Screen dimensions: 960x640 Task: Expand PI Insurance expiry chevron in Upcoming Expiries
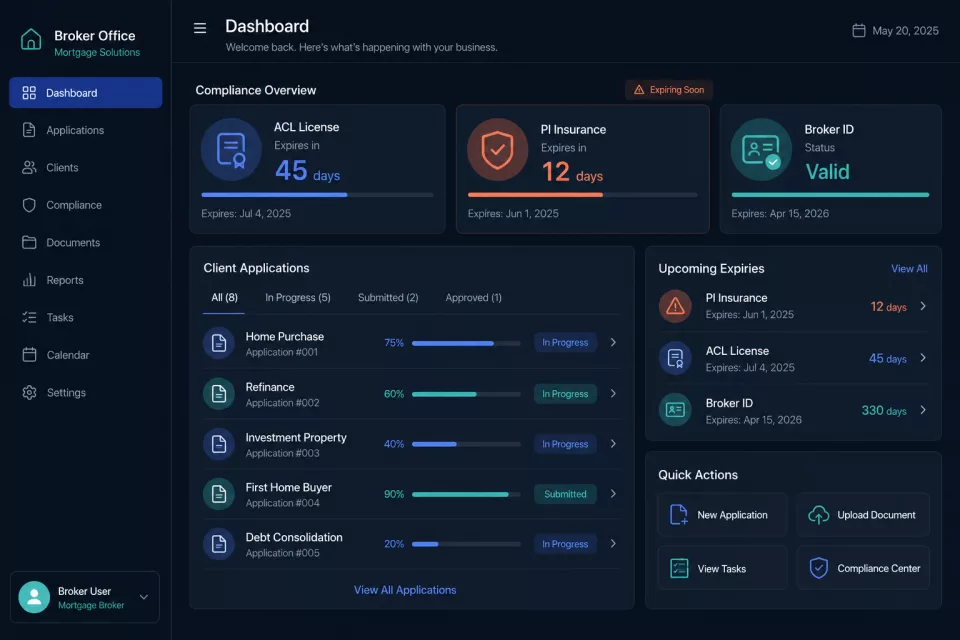tap(923, 306)
